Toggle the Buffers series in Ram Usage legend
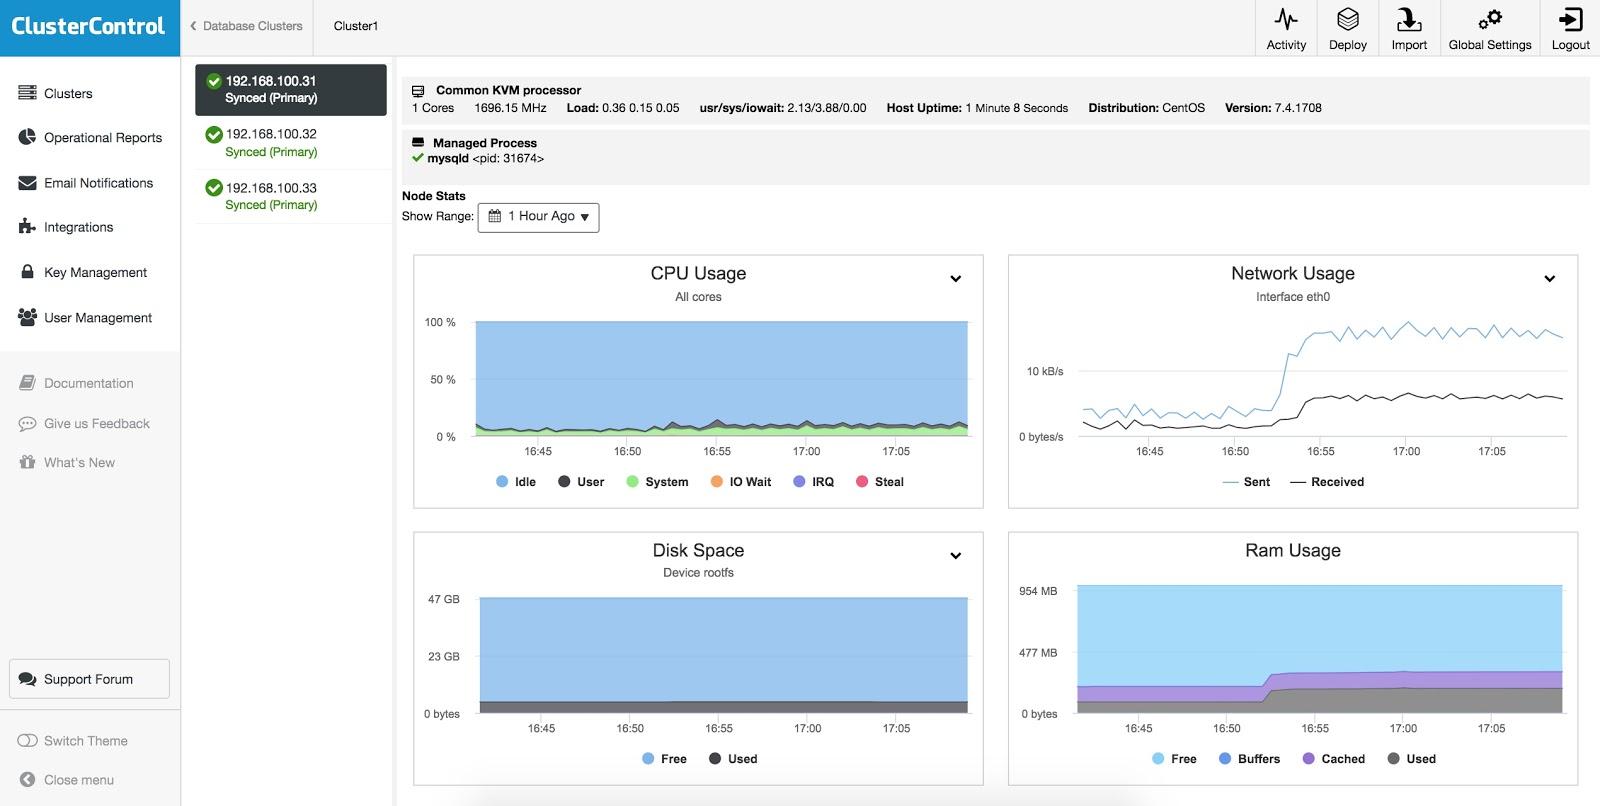 pyautogui.click(x=1249, y=759)
